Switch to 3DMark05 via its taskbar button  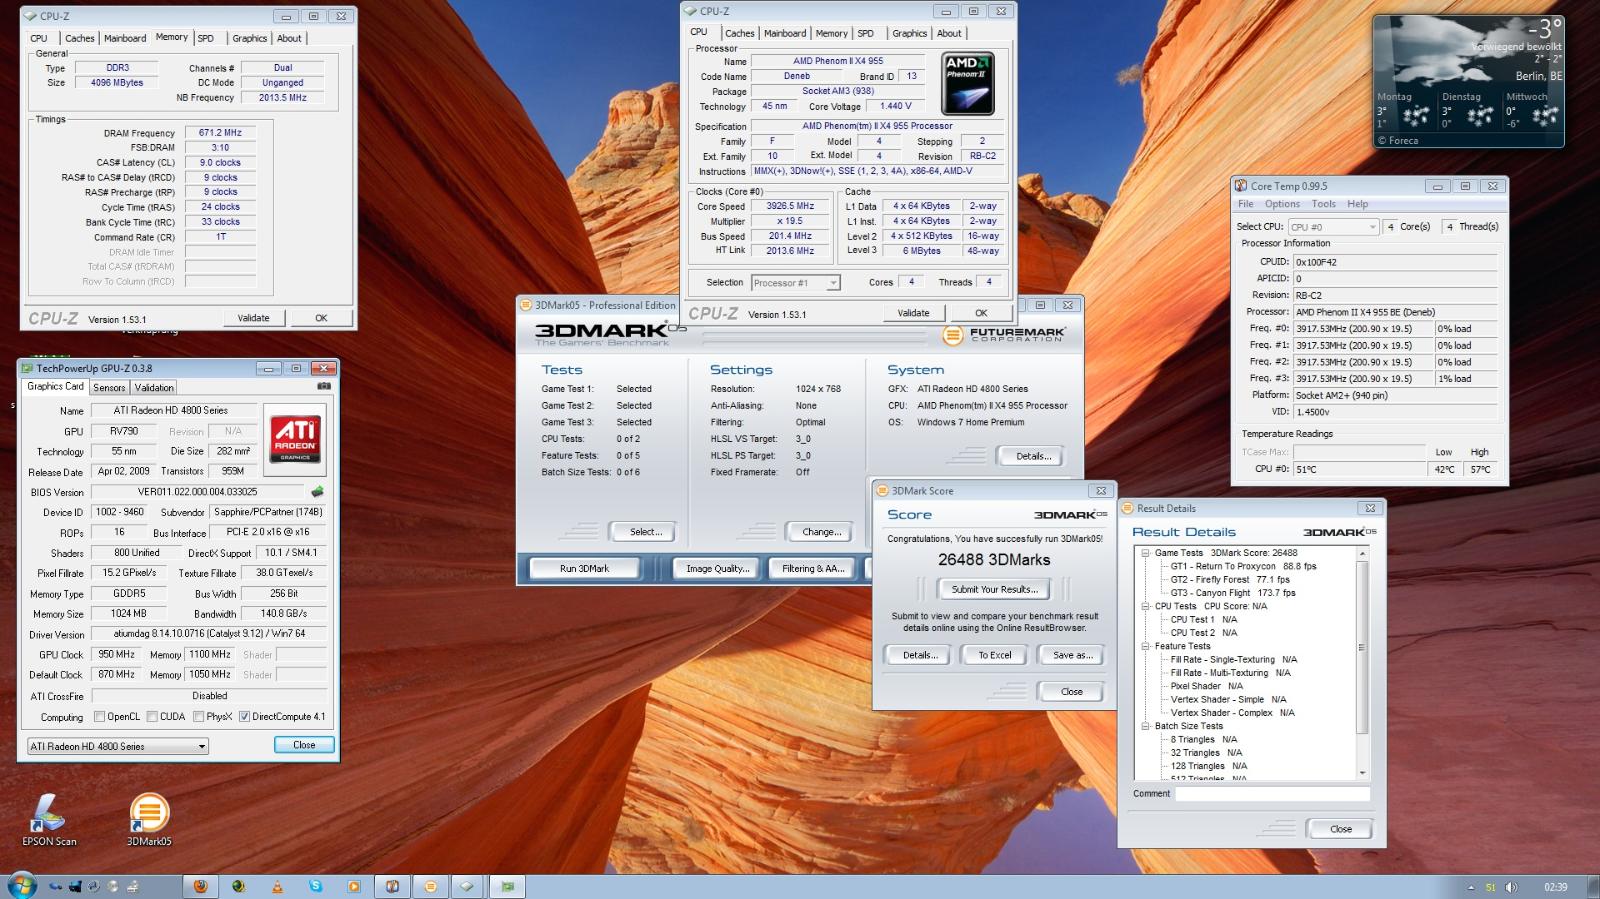430,886
